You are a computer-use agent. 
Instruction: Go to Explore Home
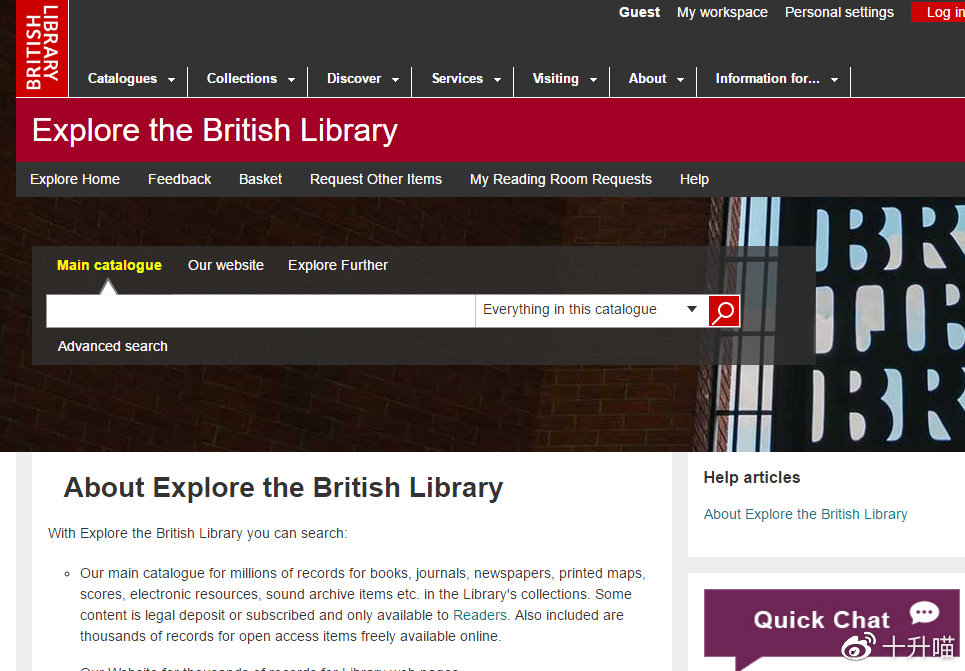pyautogui.click(x=75, y=179)
